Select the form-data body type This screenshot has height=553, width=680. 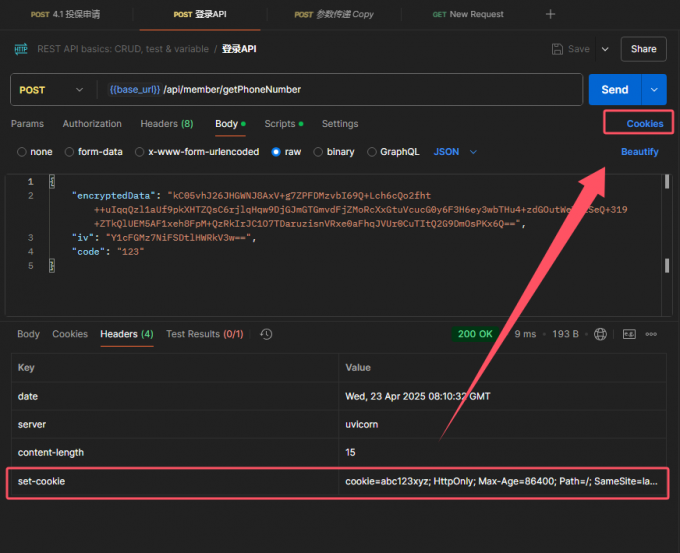(69, 152)
